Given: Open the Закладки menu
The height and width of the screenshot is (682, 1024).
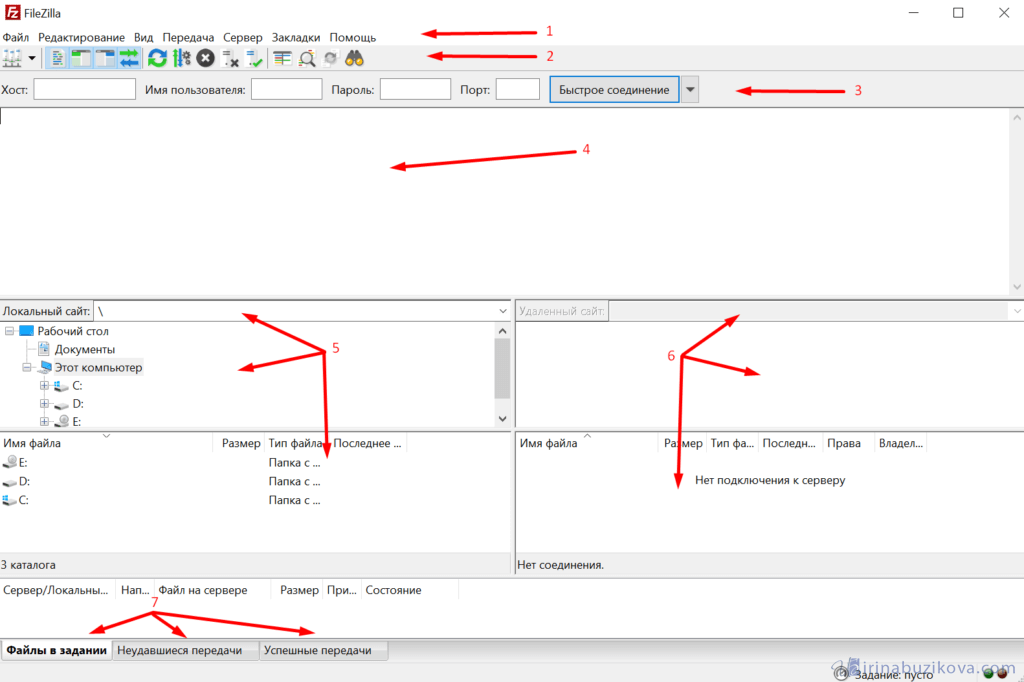Looking at the screenshot, I should (x=296, y=37).
